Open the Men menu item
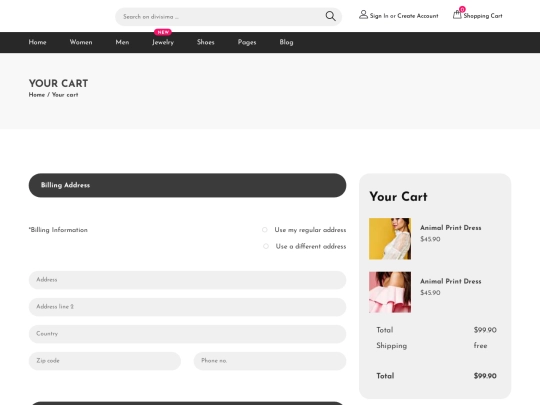This screenshot has width=540, height=405. click(122, 42)
